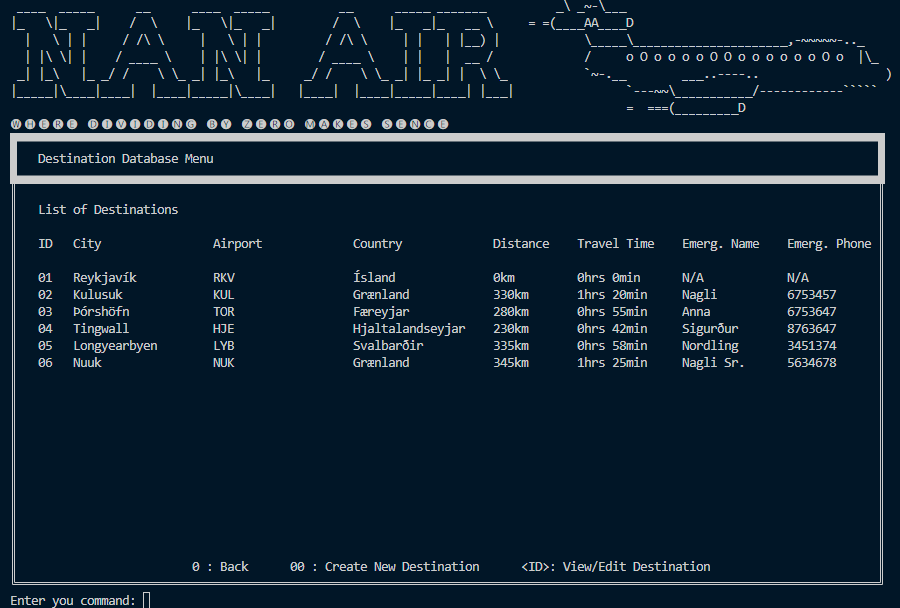This screenshot has height=608, width=900.
Task: Select the '0 : Back' option
Action: 220,567
